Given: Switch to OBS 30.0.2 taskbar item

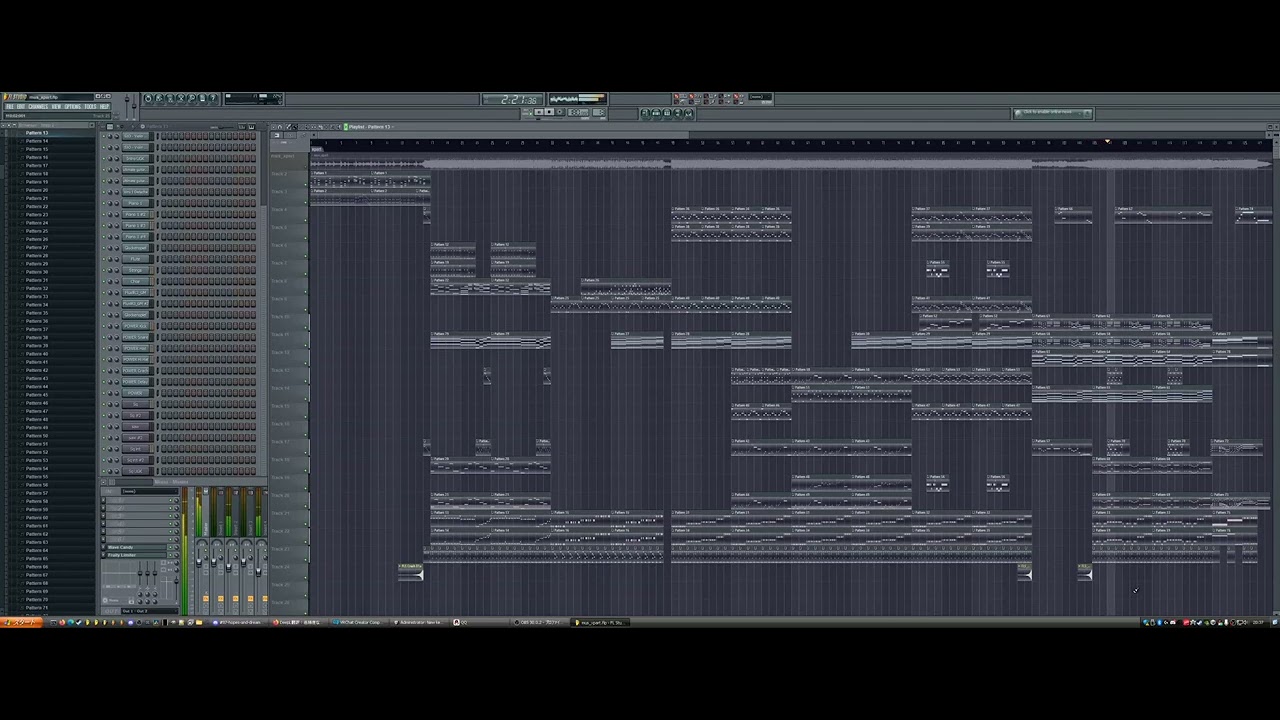Looking at the screenshot, I should coord(540,622).
